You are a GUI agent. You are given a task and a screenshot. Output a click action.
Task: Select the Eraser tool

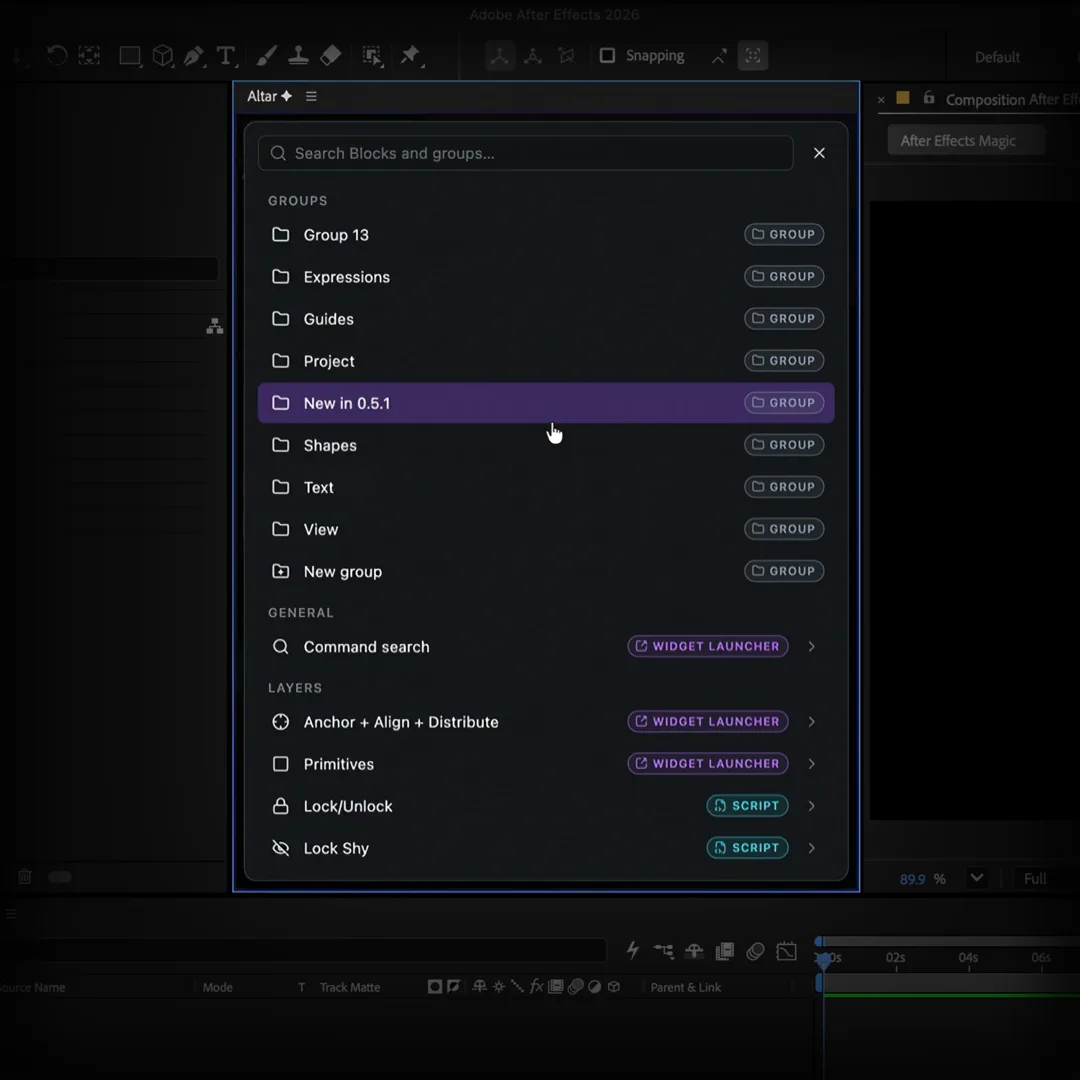pyautogui.click(x=331, y=56)
